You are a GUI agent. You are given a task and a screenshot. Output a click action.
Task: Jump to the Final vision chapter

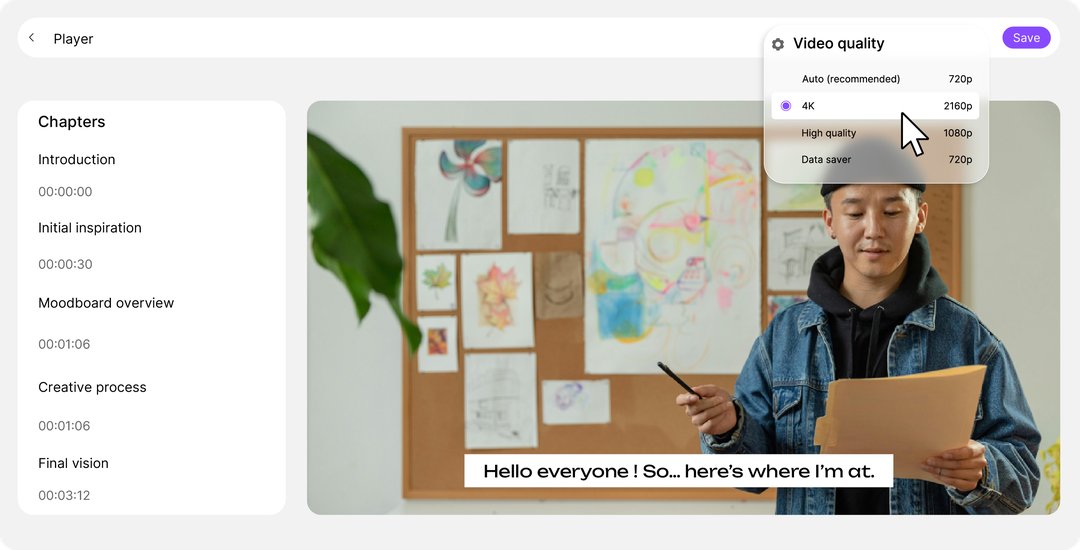(x=73, y=463)
